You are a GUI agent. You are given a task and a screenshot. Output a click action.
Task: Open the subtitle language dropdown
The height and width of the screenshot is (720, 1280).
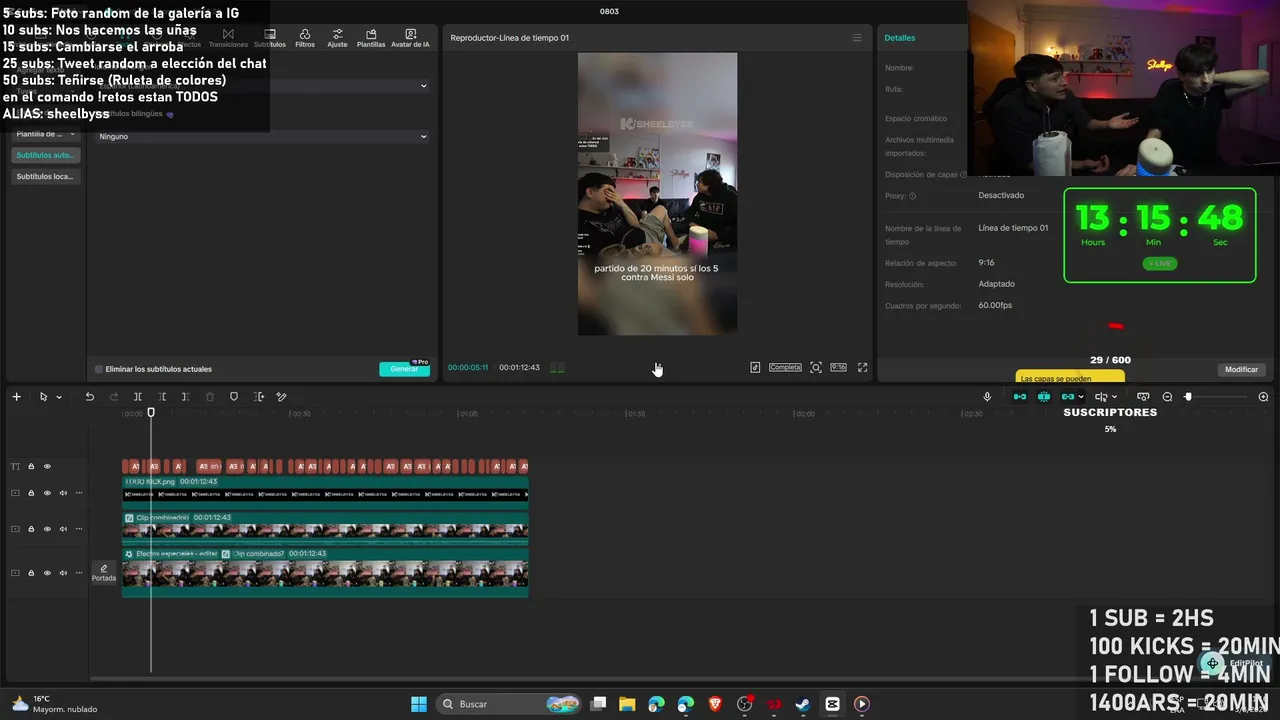[262, 86]
